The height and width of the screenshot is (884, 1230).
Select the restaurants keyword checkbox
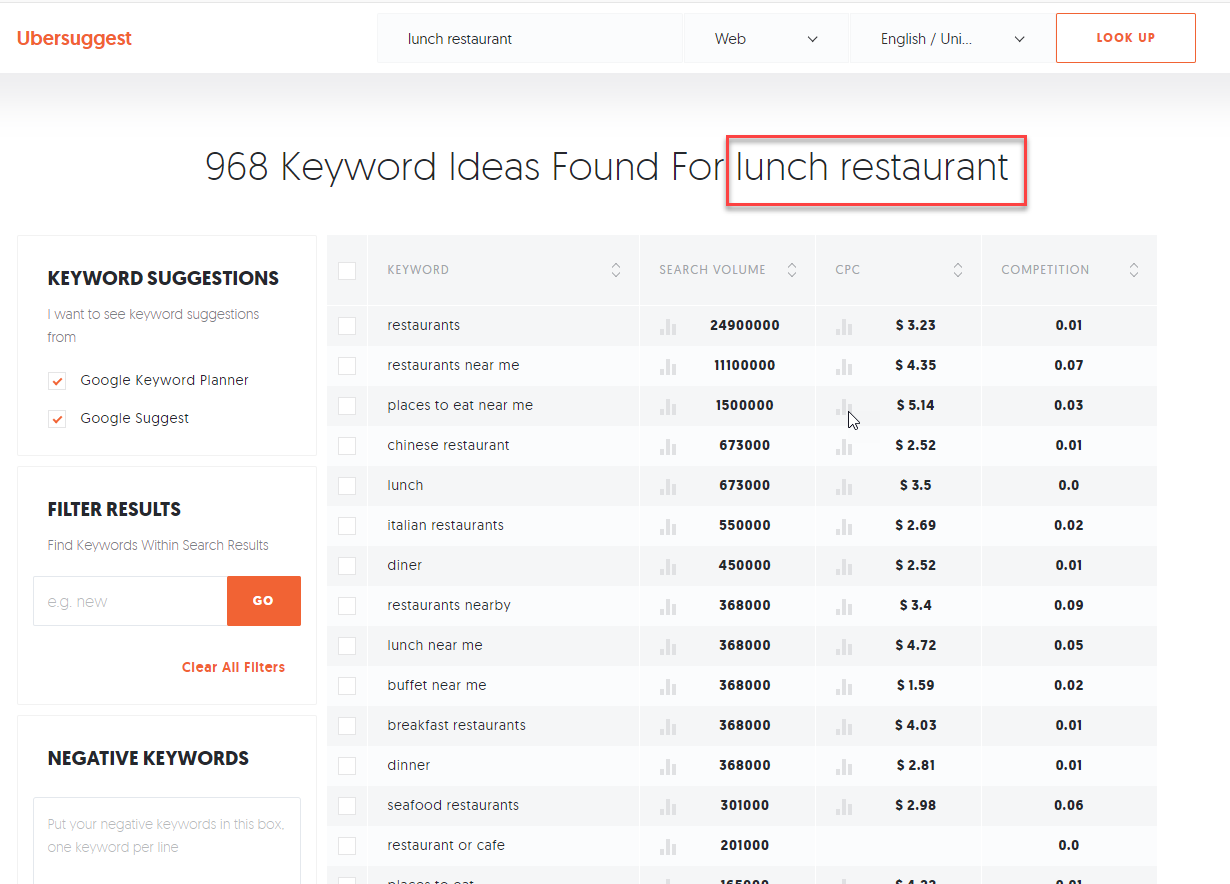point(347,326)
